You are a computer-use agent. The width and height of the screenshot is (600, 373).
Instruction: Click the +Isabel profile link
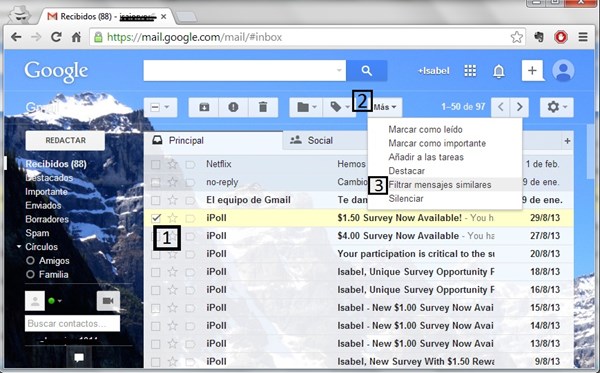(x=434, y=71)
